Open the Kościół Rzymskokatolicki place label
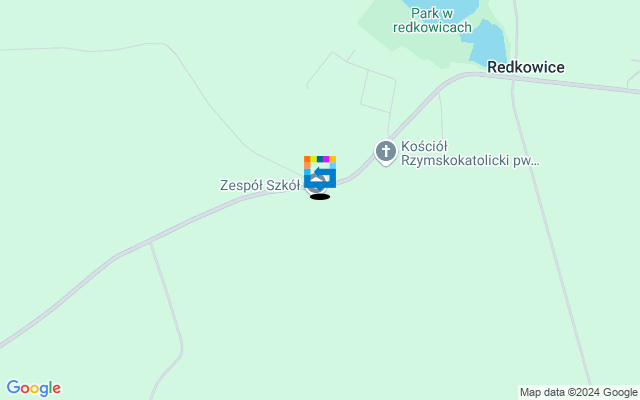 pos(470,153)
